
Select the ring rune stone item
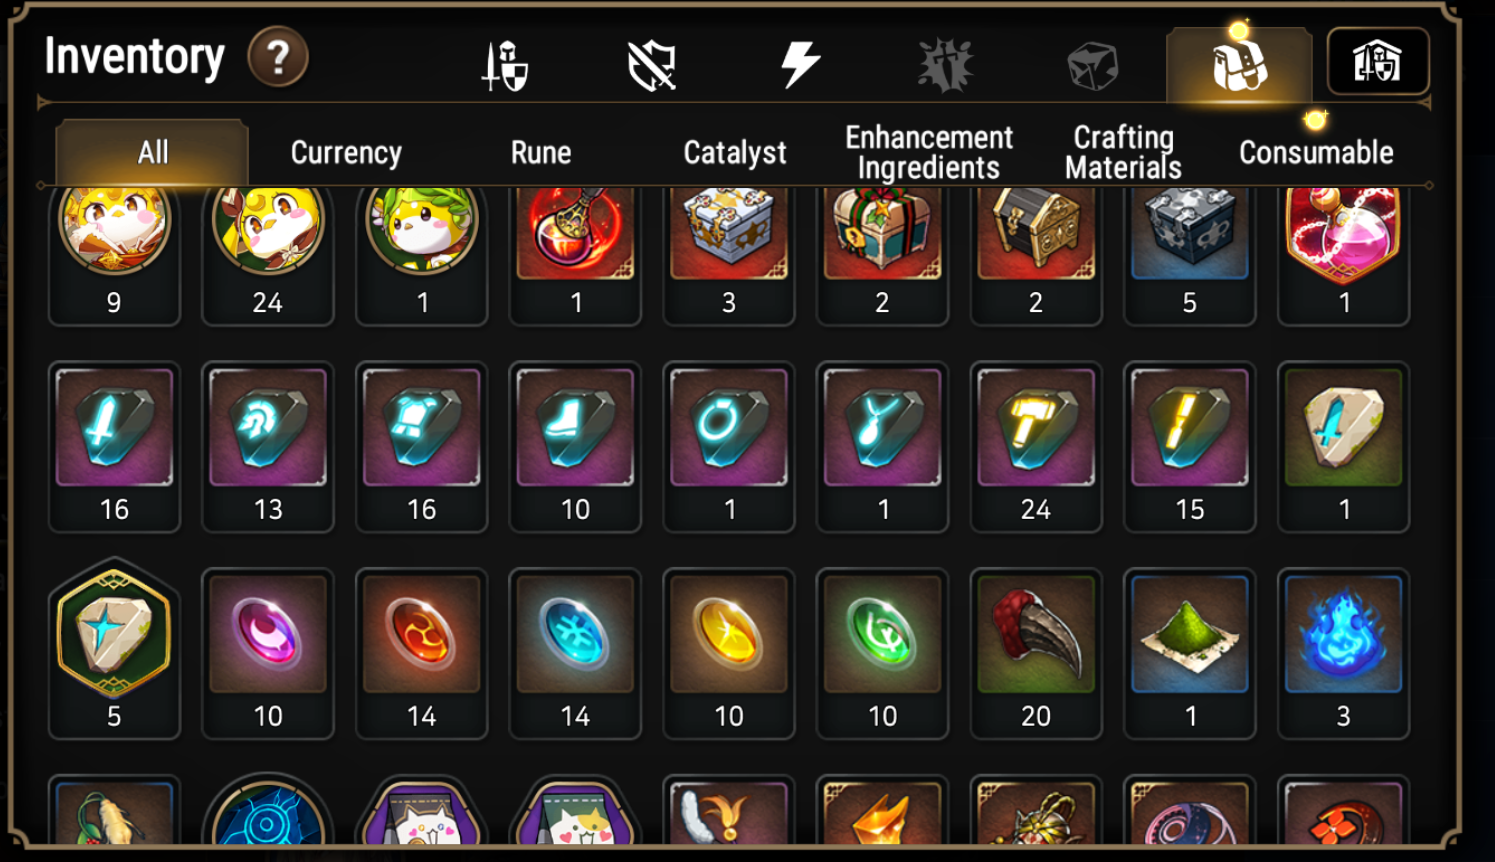[x=729, y=447]
